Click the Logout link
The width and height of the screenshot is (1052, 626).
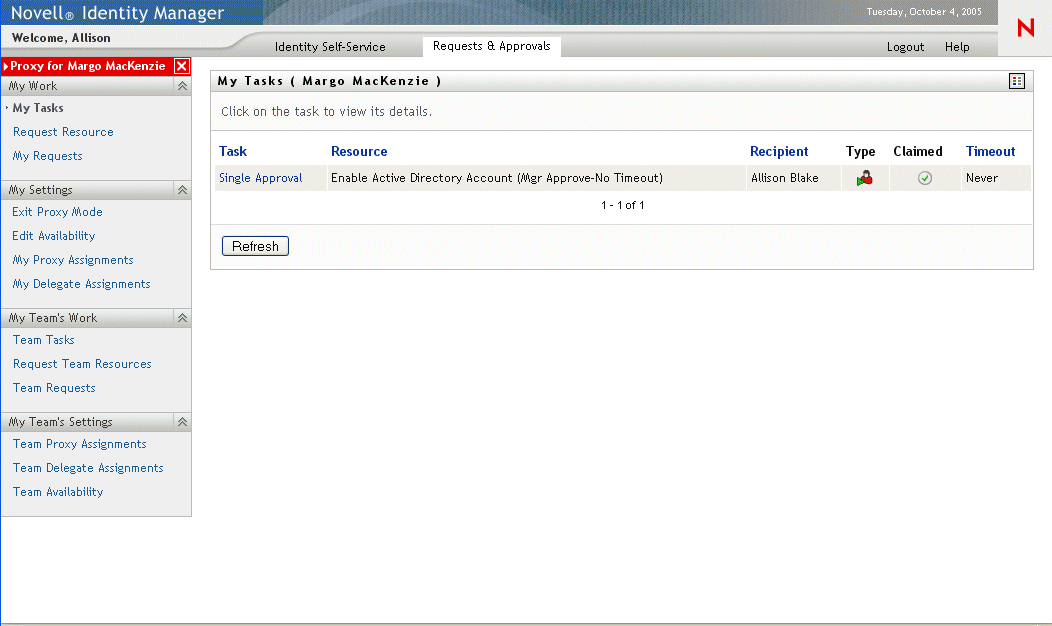click(905, 47)
